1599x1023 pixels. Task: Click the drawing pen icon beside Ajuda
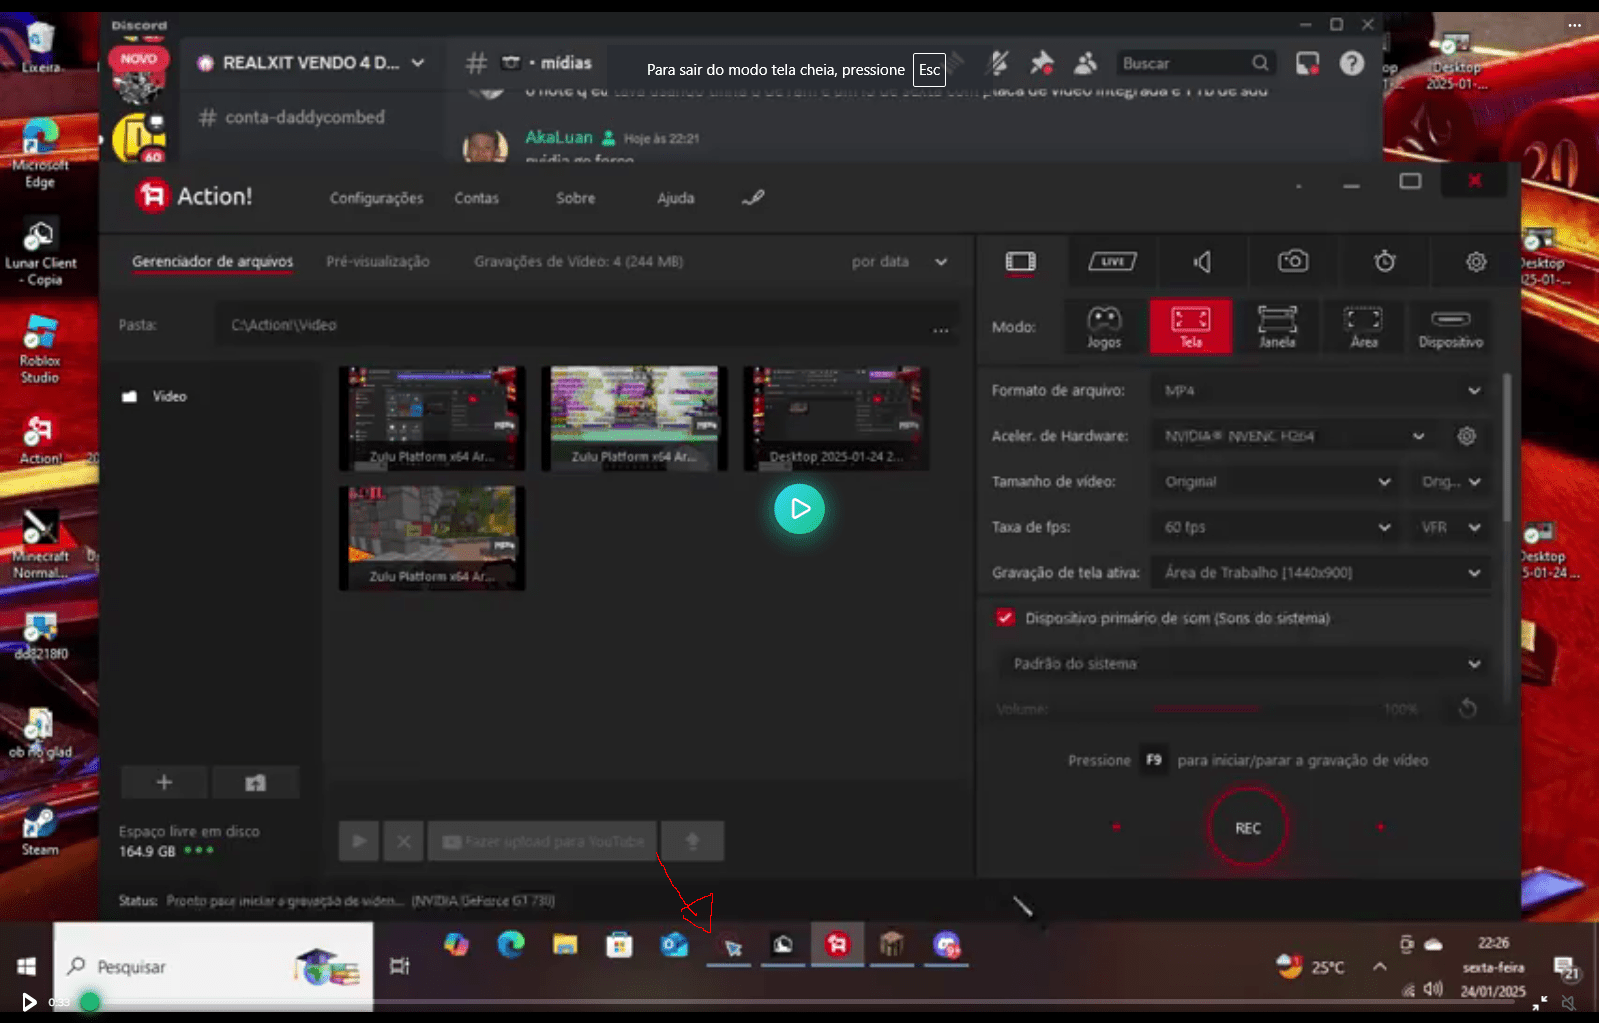tap(753, 198)
